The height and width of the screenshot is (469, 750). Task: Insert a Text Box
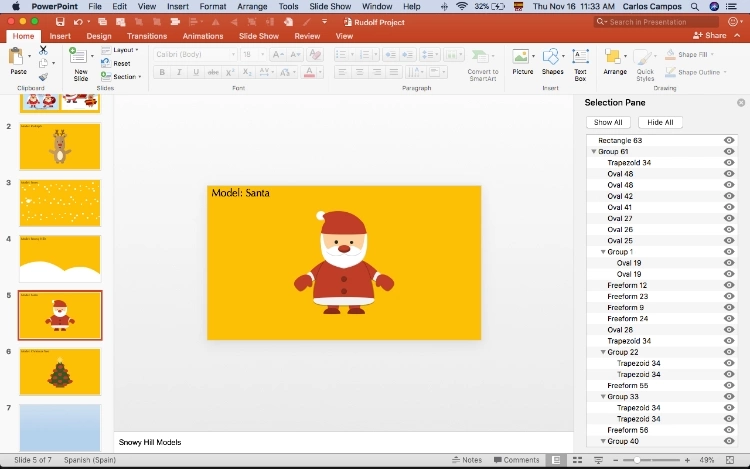(580, 58)
